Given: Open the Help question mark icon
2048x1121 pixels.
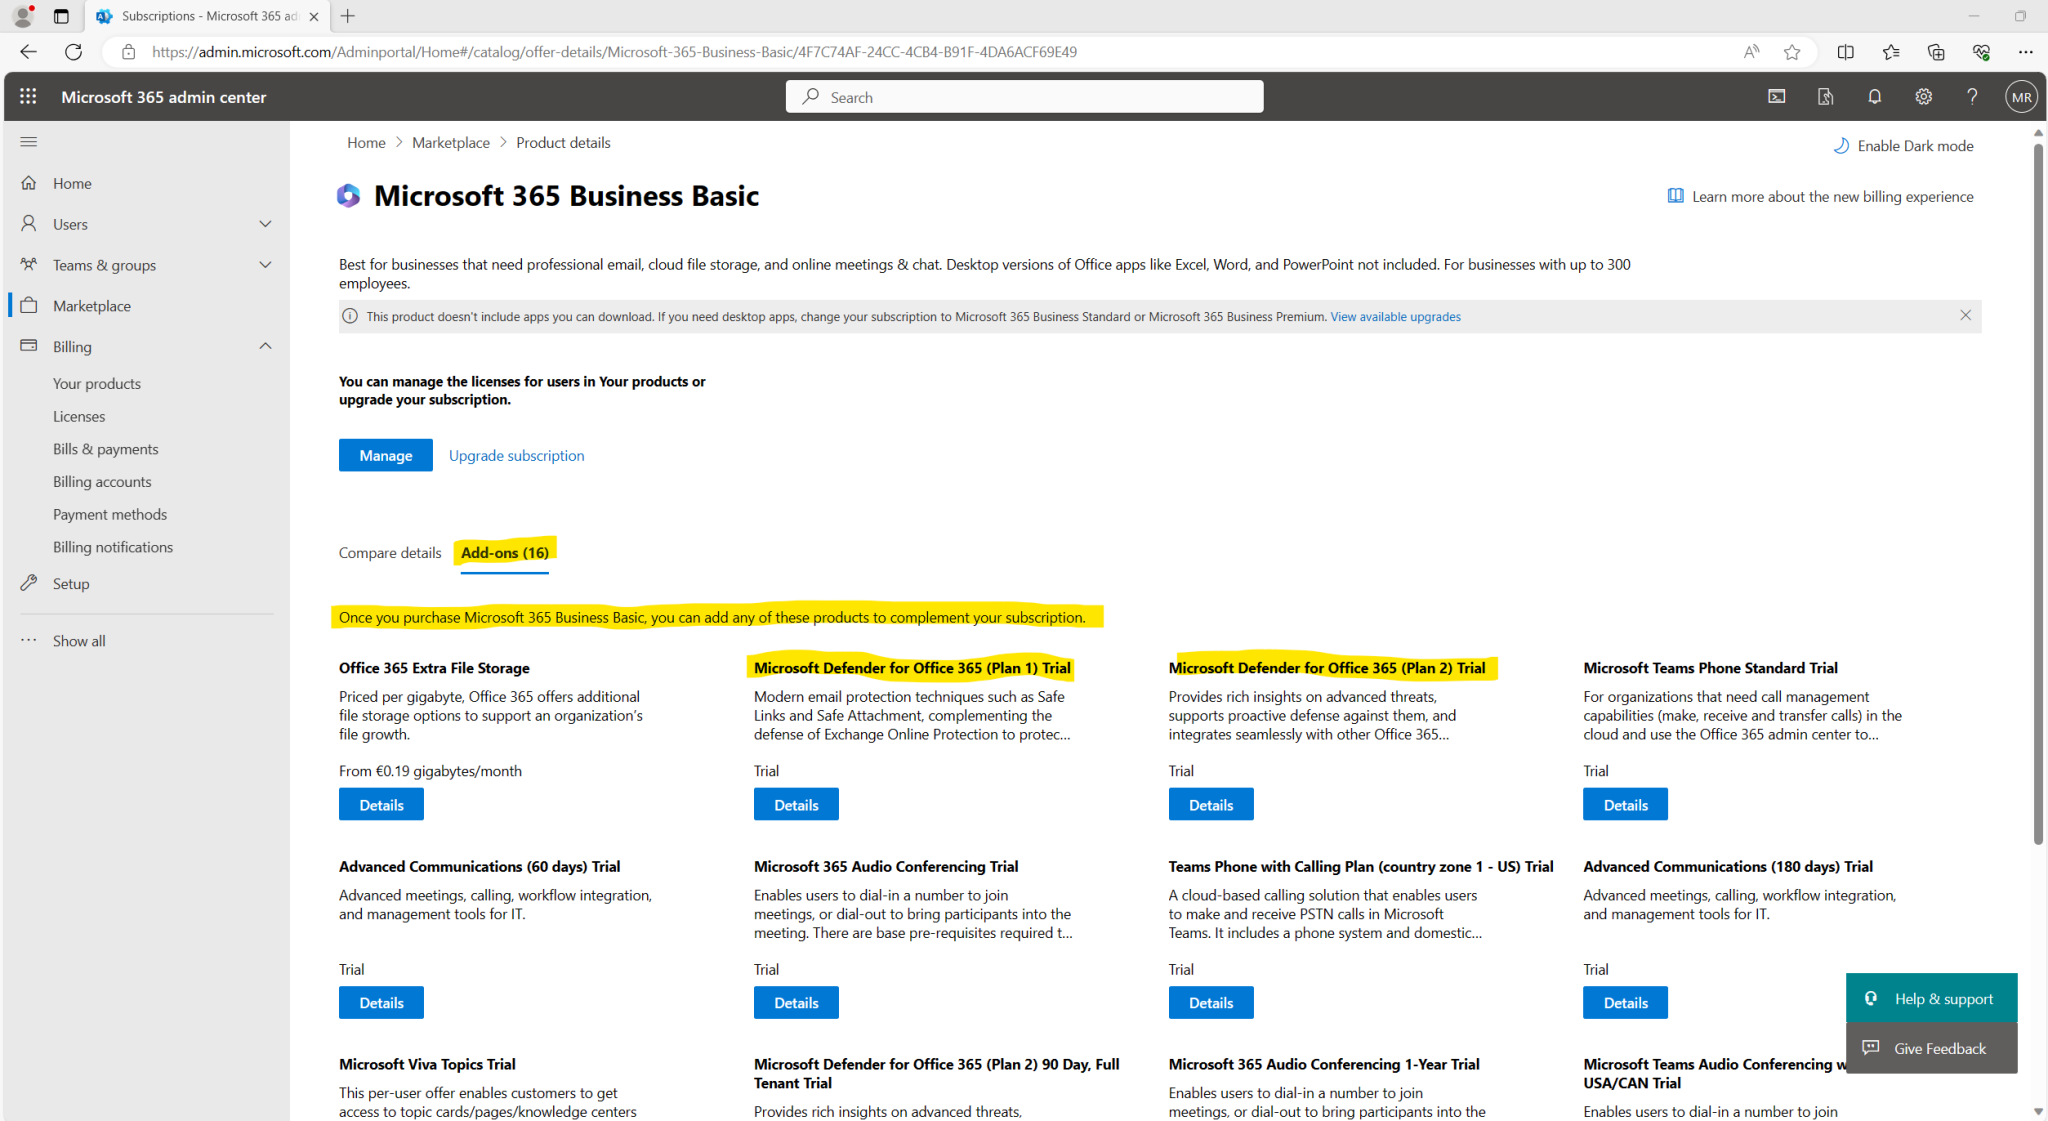Looking at the screenshot, I should coord(1972,96).
